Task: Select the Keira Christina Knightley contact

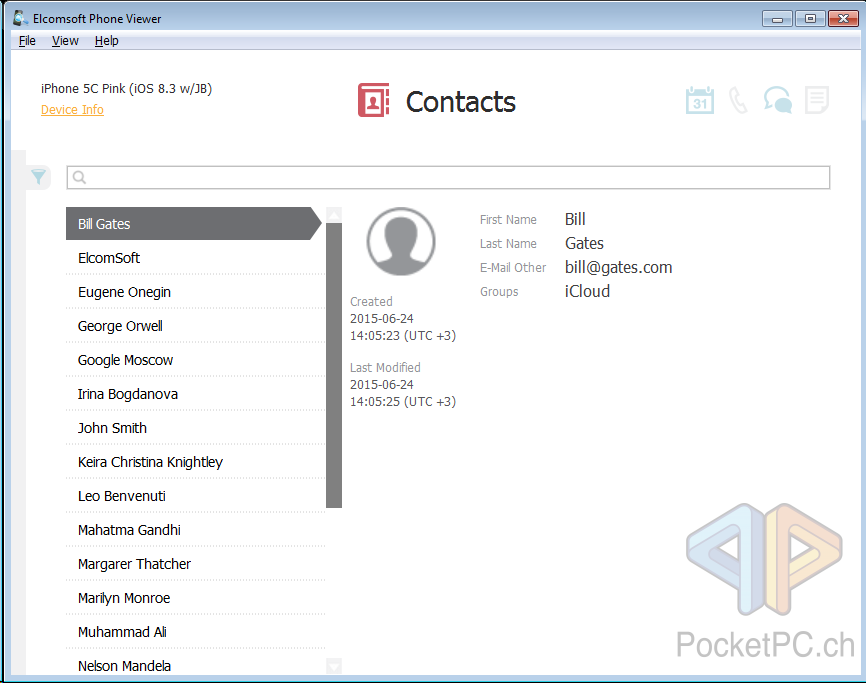Action: pos(196,462)
